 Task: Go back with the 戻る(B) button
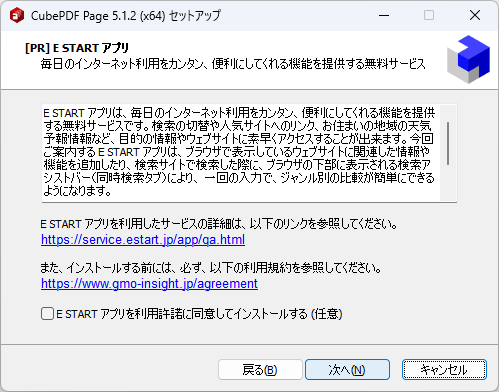260,370
